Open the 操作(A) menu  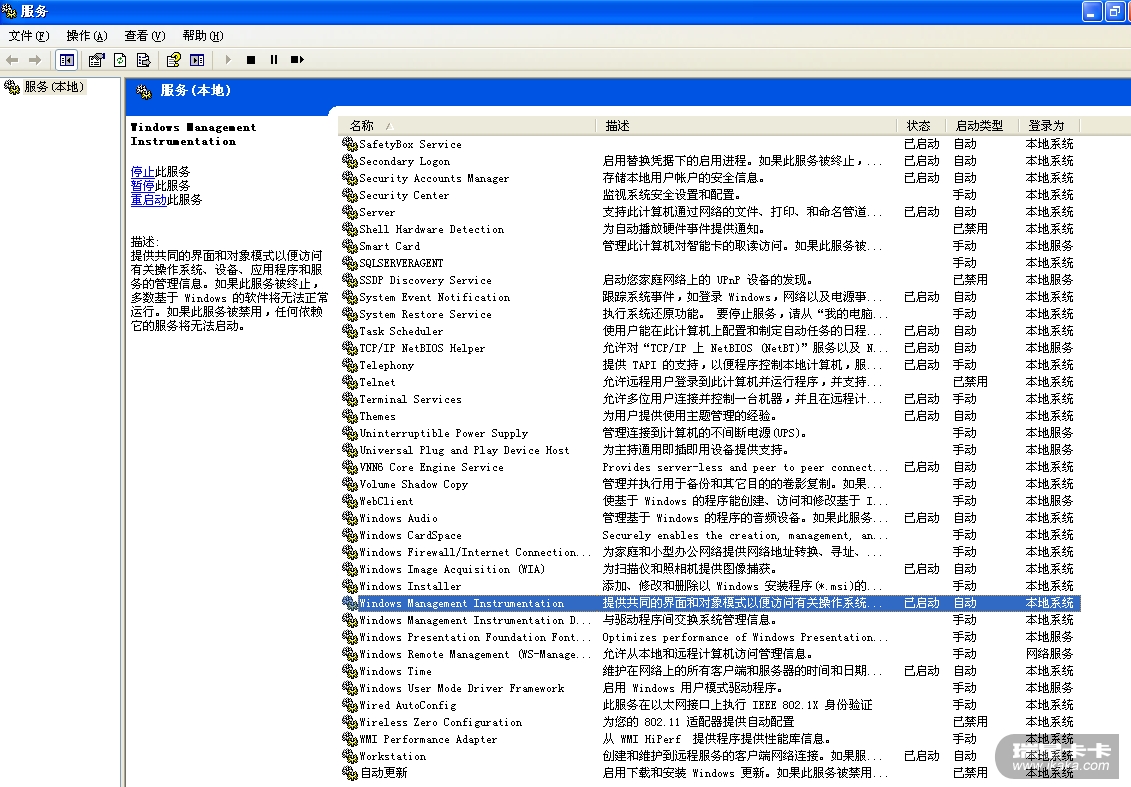87,35
